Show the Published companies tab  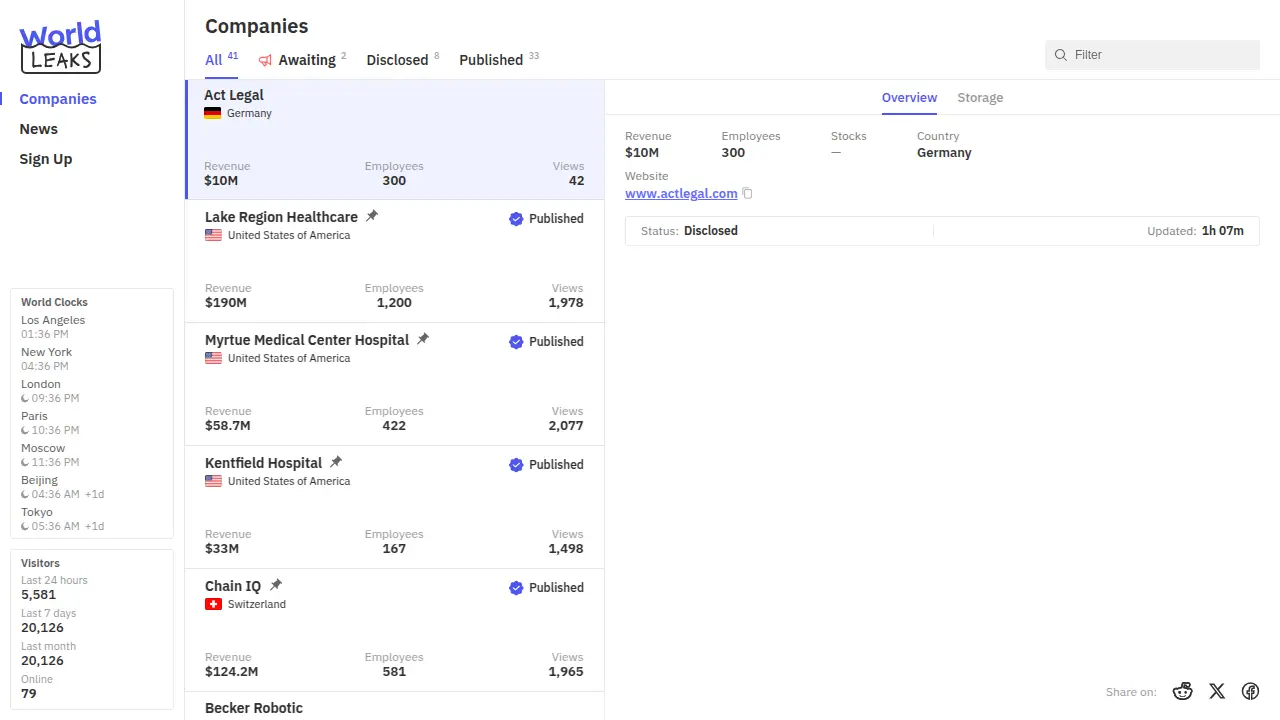pos(491,60)
